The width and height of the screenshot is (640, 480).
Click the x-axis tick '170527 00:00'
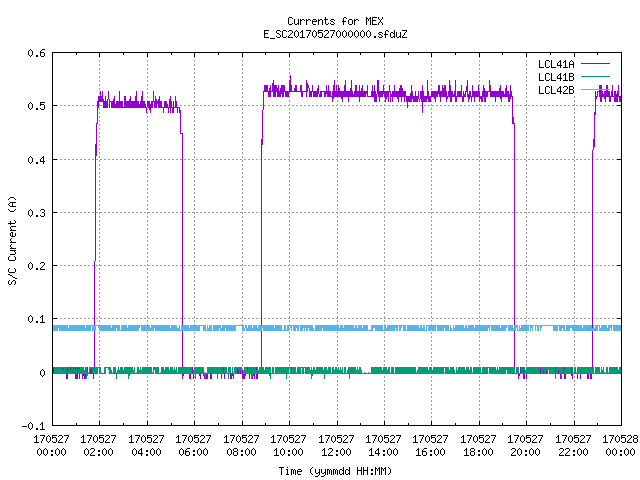[x=51, y=446]
